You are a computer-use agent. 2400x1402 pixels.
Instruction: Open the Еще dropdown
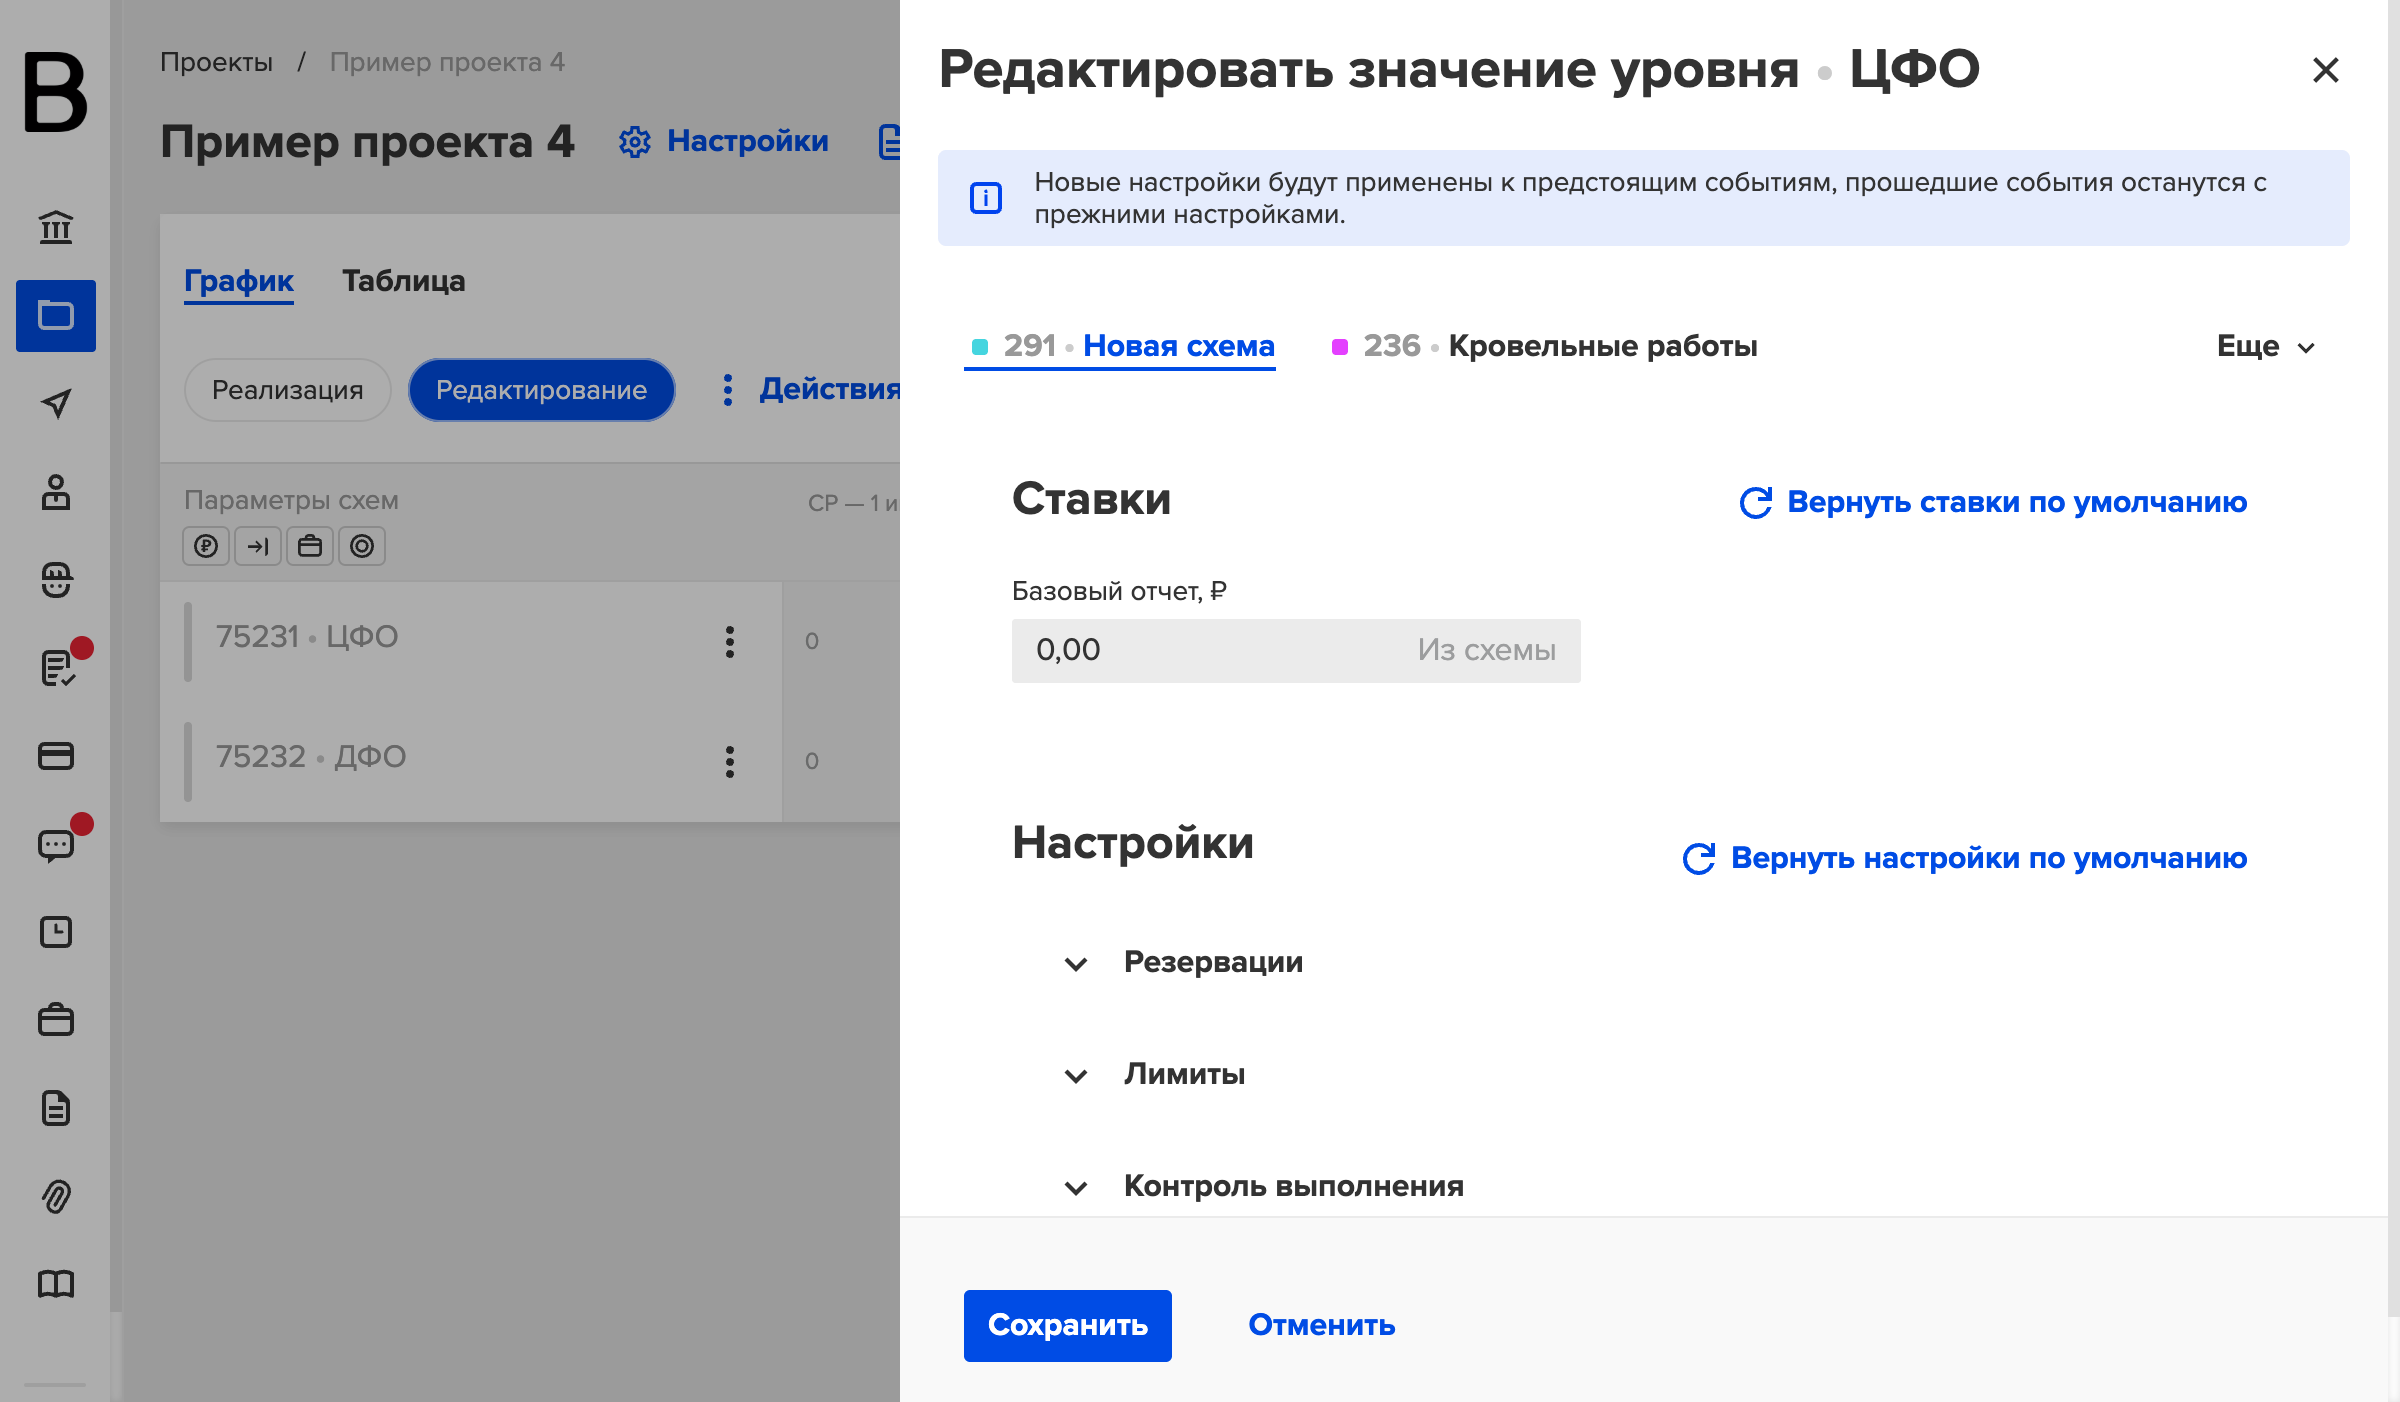click(2266, 346)
